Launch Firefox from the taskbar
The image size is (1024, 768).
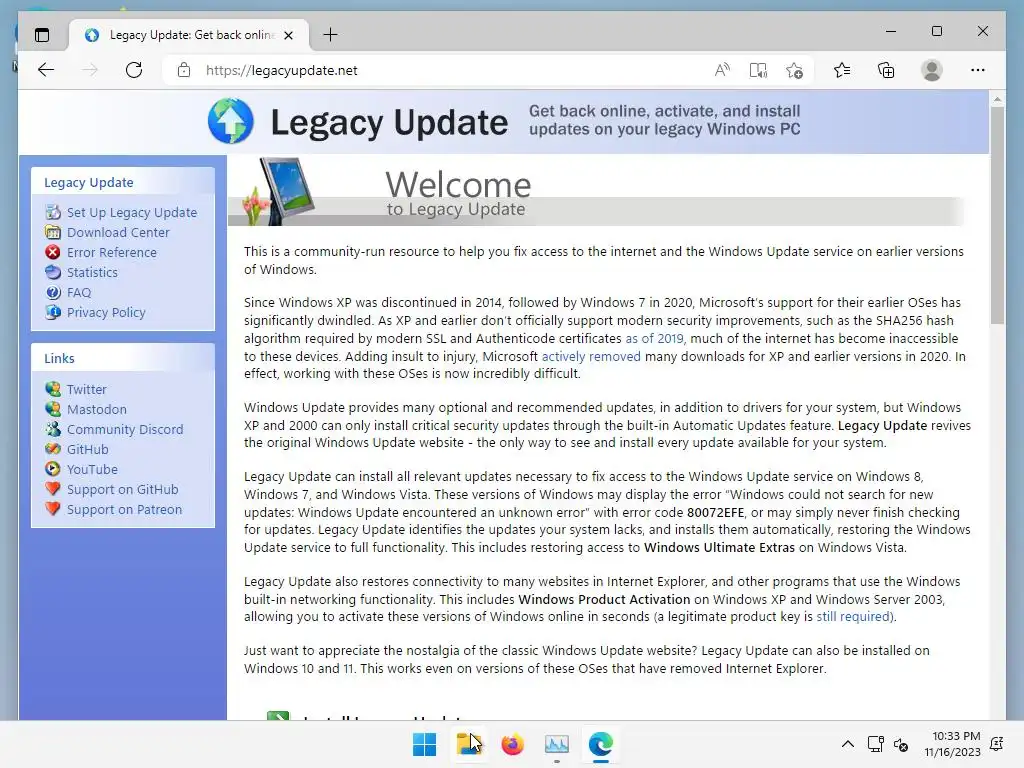tap(513, 744)
